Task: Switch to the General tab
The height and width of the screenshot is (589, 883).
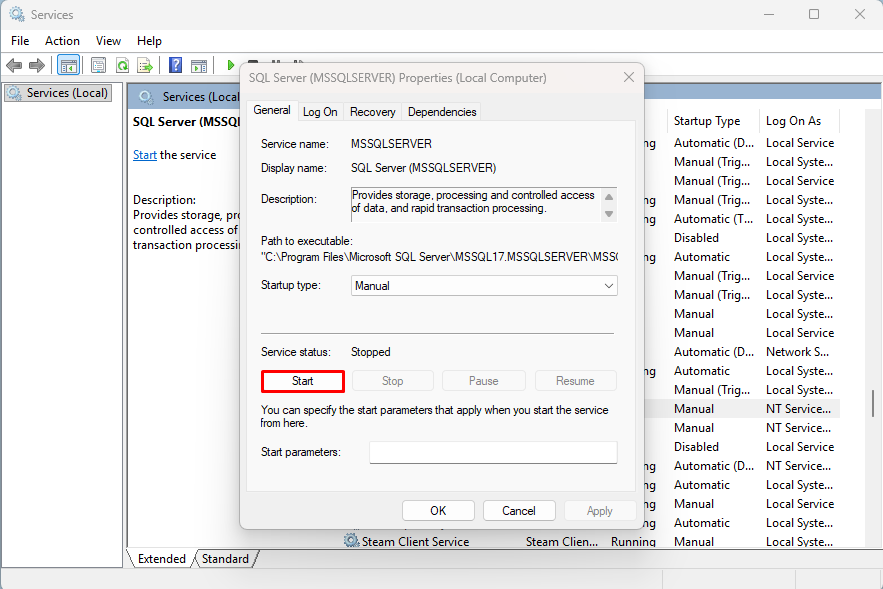Action: (272, 110)
